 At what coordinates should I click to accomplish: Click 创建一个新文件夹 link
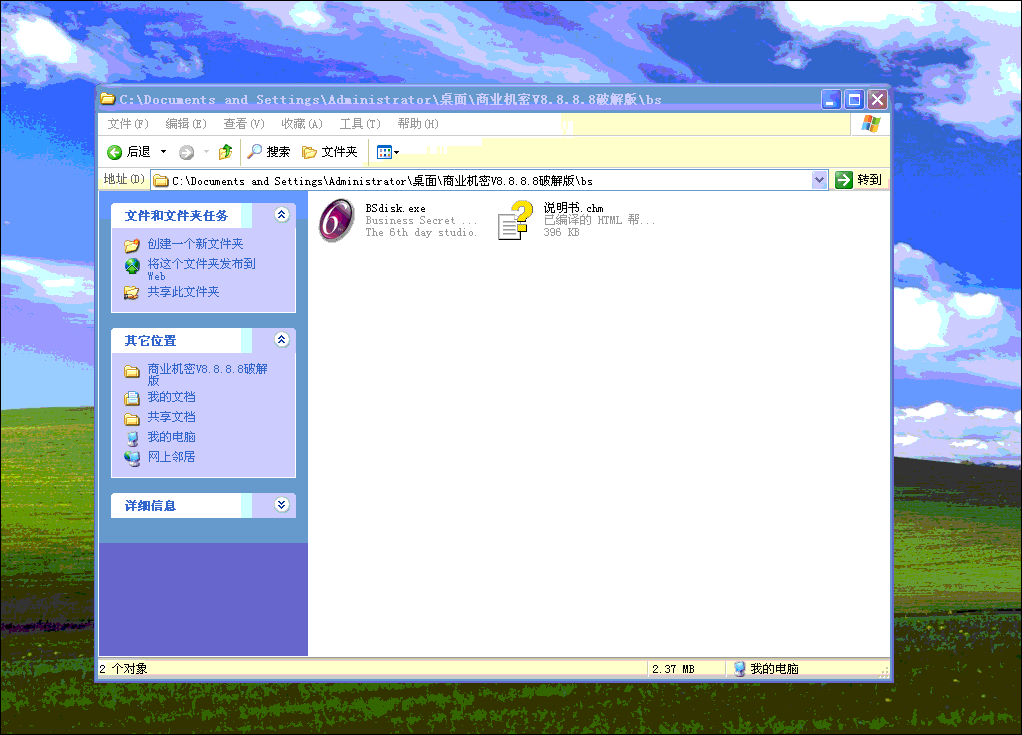(195, 244)
